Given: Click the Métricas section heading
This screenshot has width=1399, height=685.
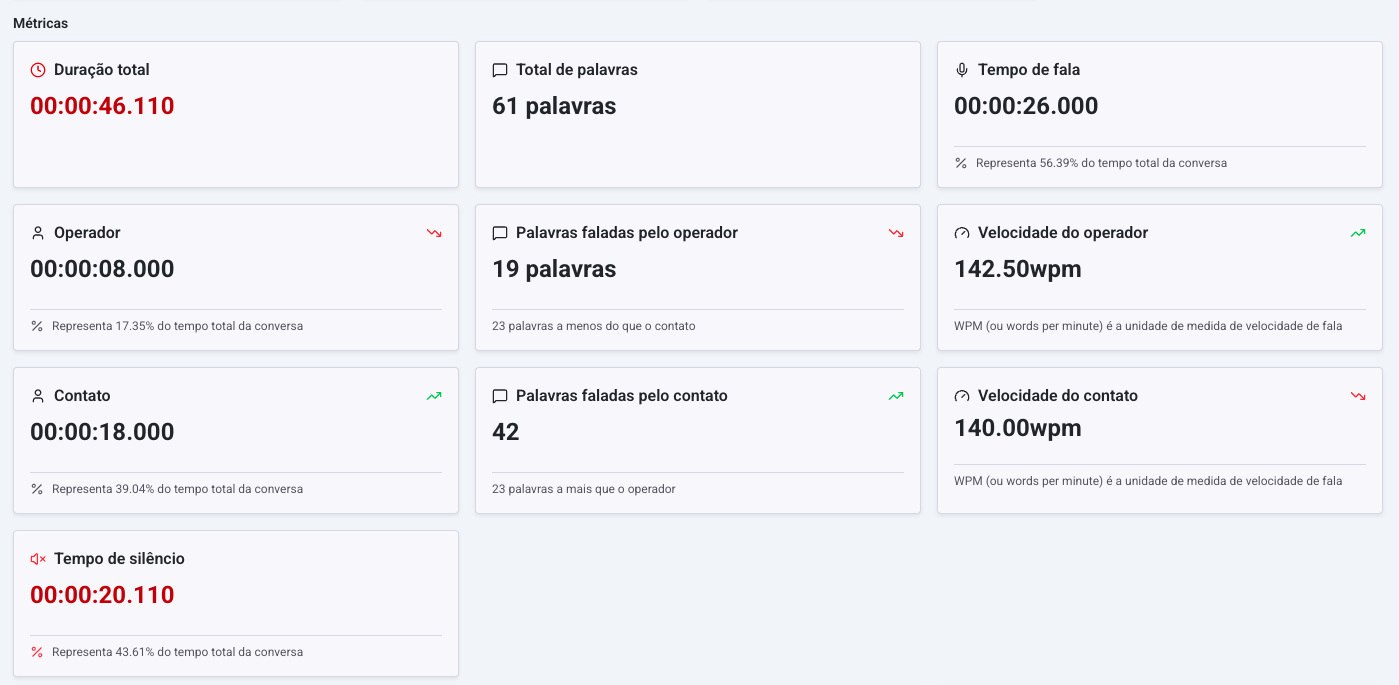Looking at the screenshot, I should coord(41,22).
